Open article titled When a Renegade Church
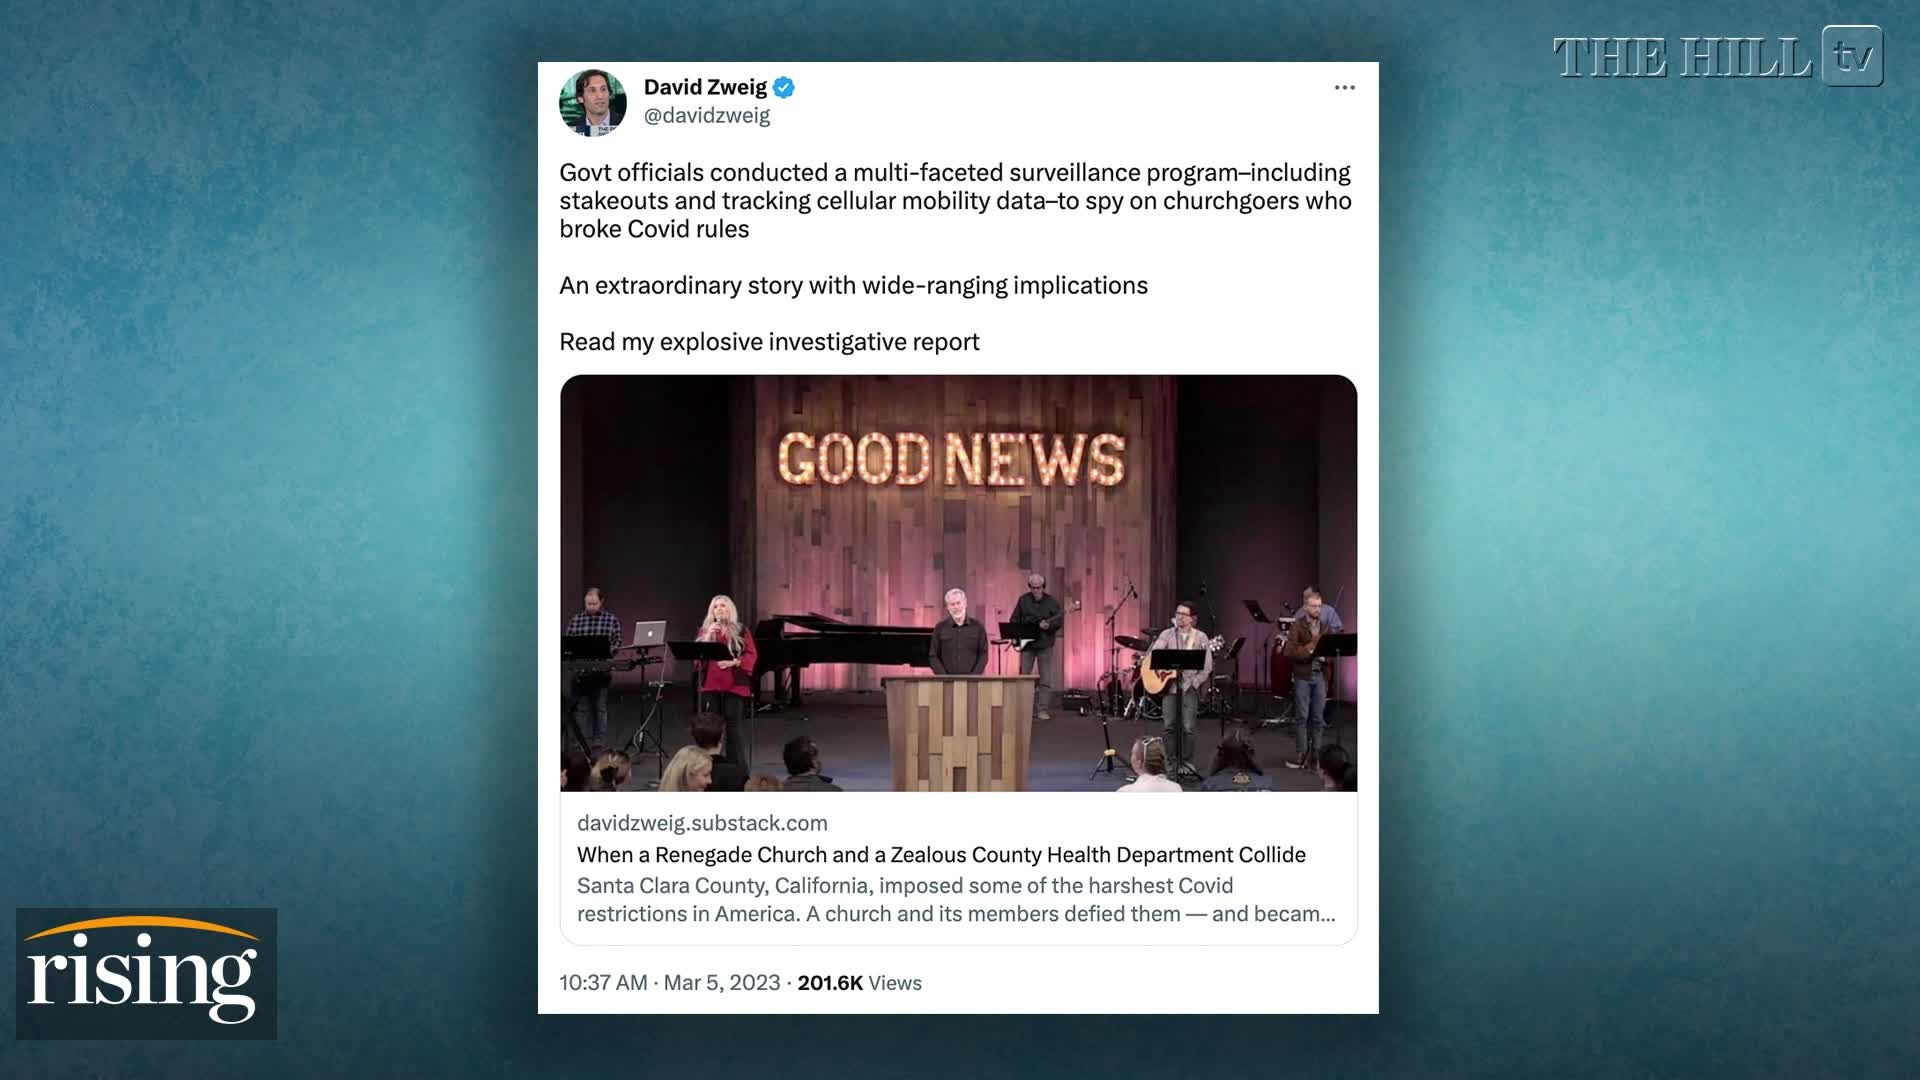 941,855
